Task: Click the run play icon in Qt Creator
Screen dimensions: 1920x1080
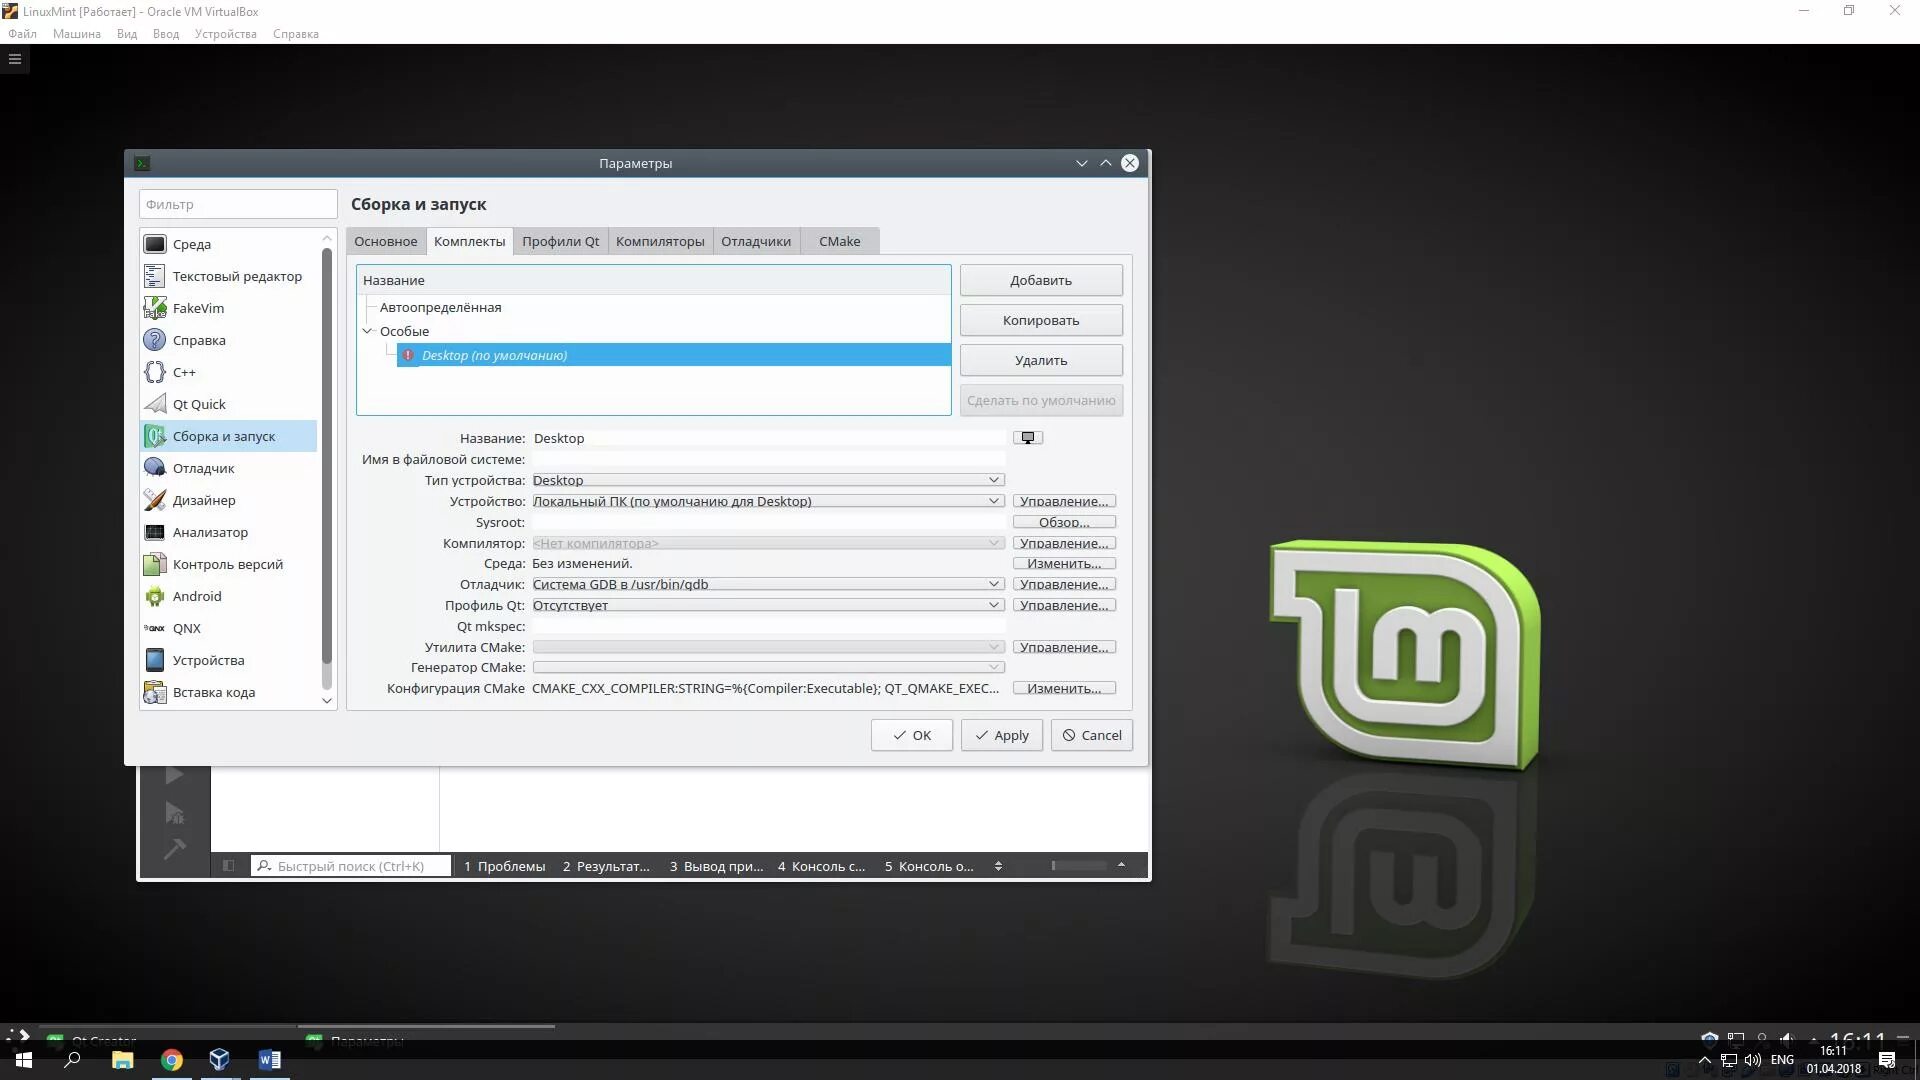Action: pos(174,775)
